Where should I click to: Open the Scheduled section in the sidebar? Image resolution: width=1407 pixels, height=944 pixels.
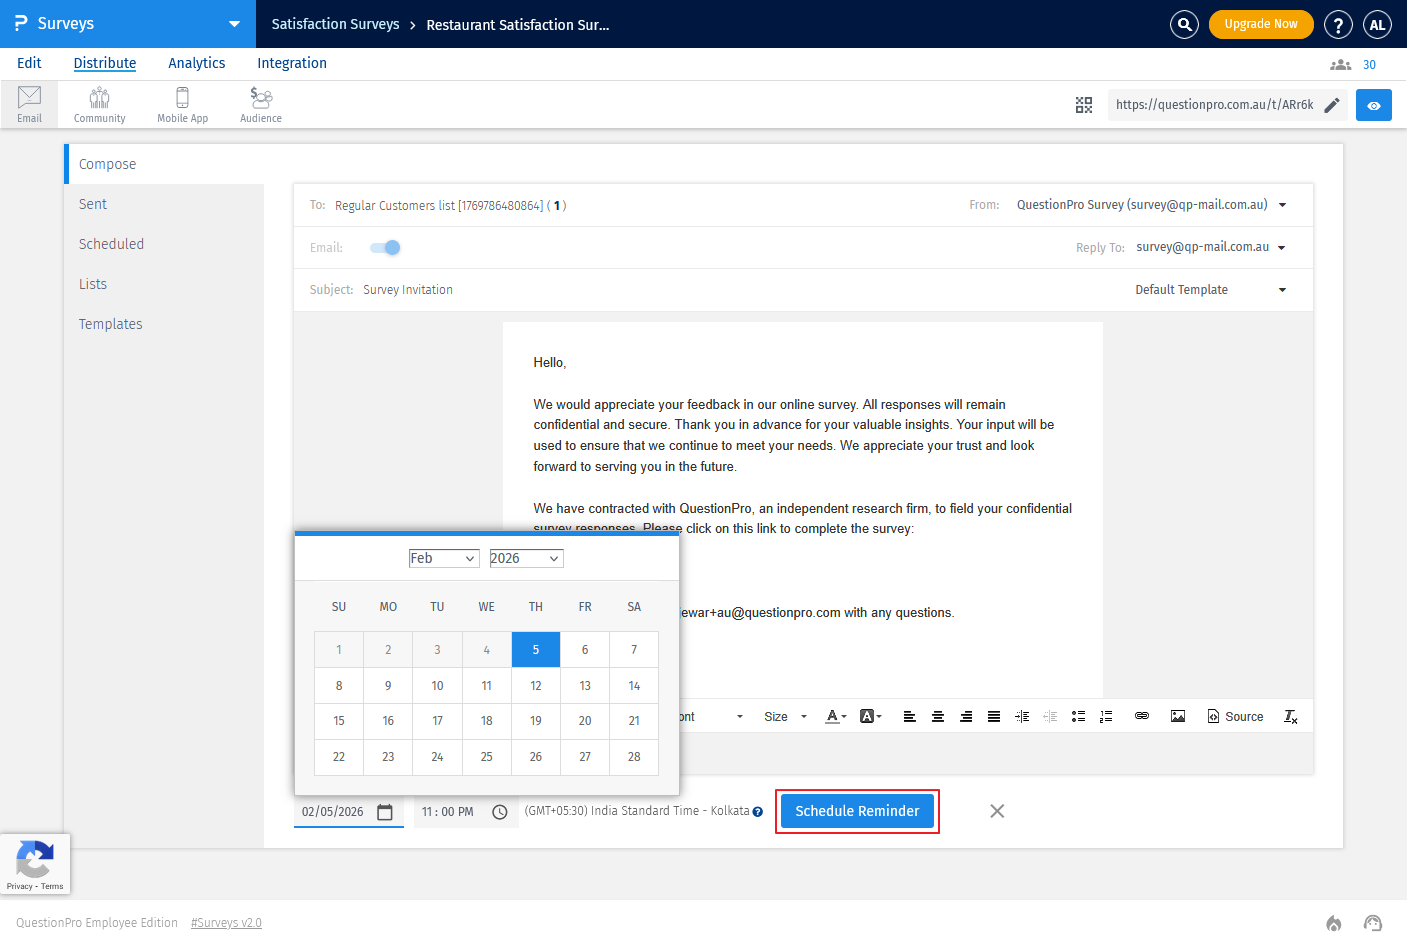coord(111,243)
